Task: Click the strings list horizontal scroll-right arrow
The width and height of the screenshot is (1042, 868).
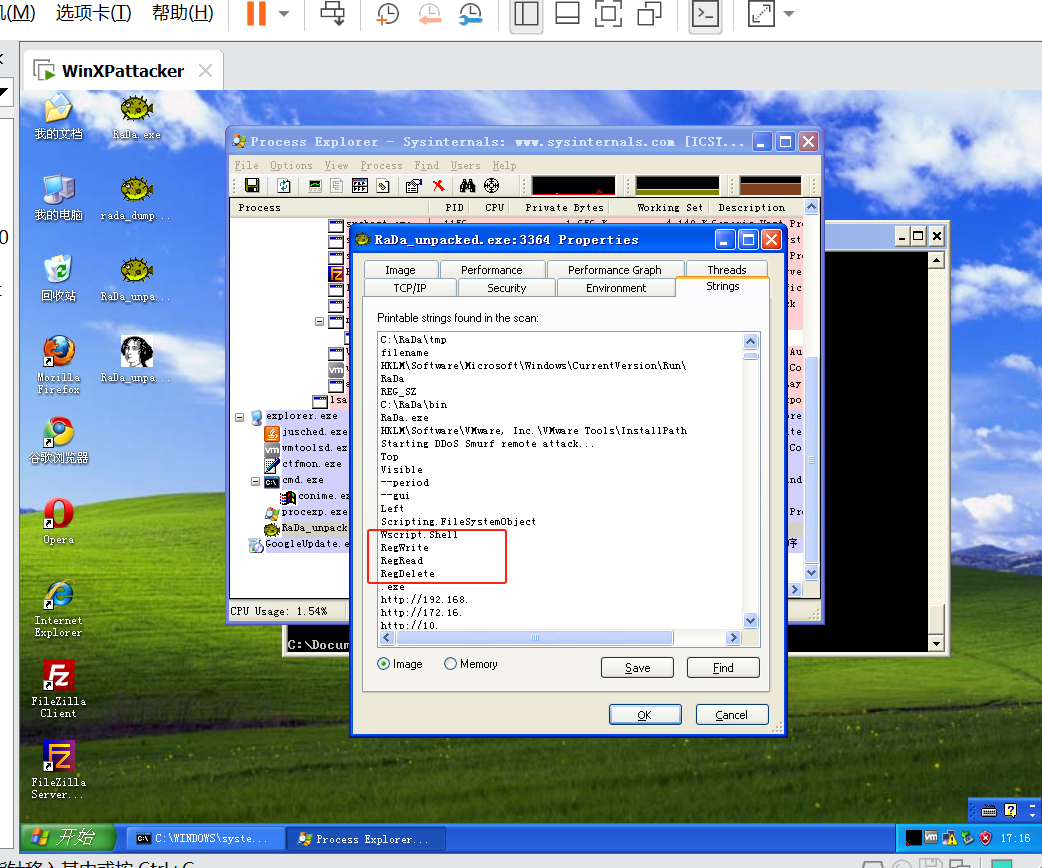Action: [733, 637]
